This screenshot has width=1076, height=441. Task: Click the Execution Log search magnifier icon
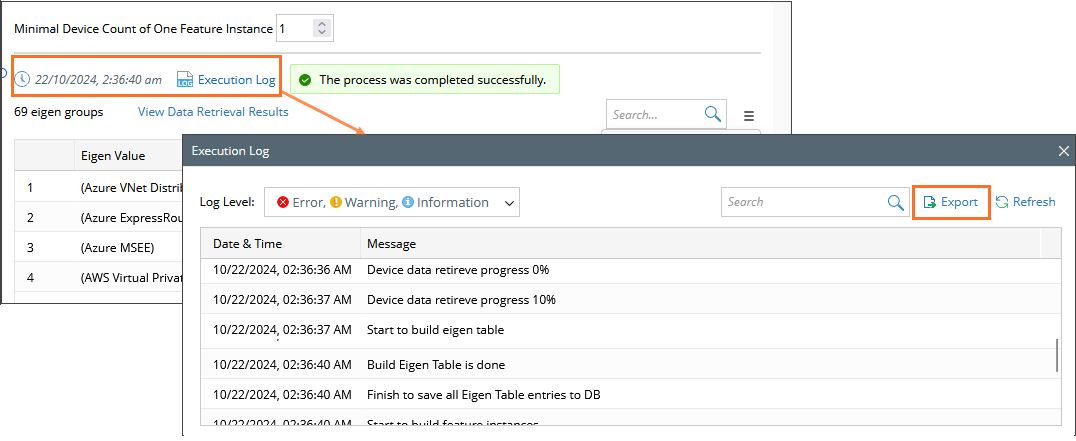click(x=897, y=202)
